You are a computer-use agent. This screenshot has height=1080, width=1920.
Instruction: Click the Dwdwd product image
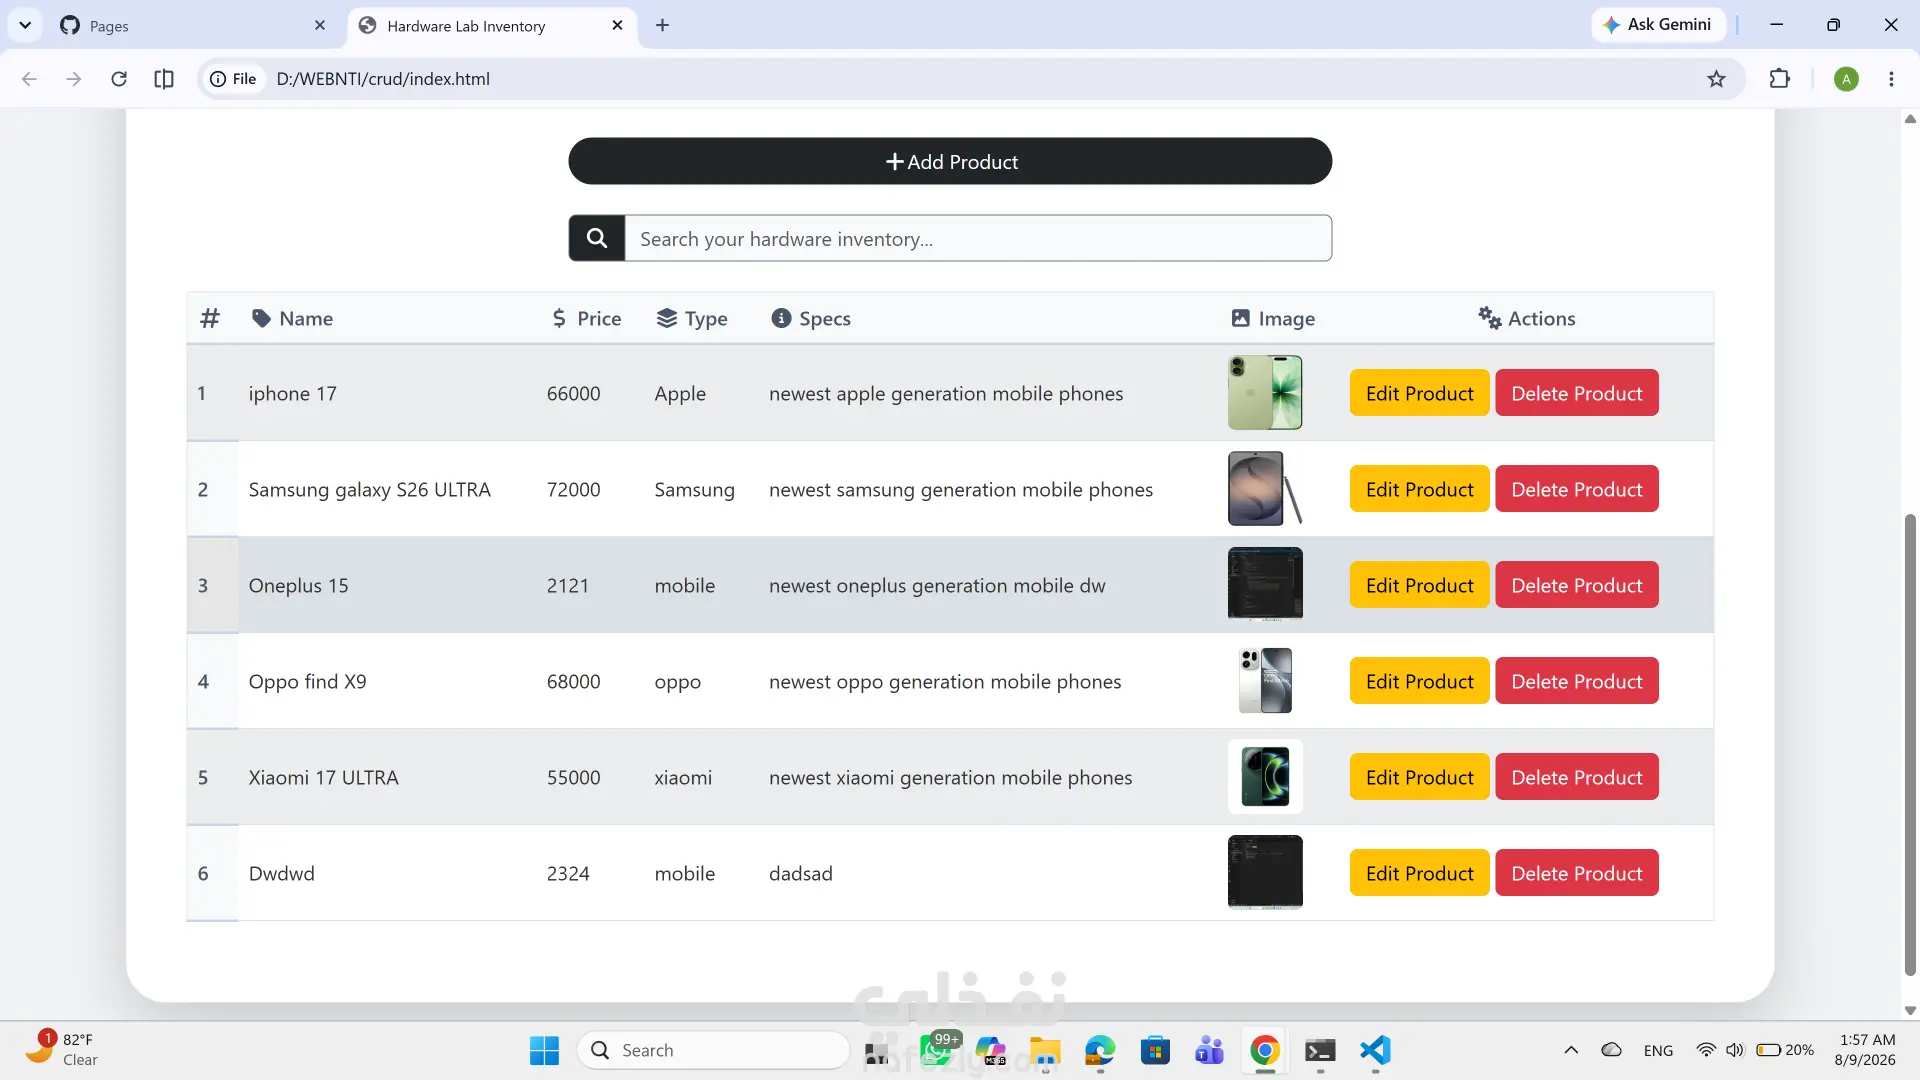point(1265,873)
